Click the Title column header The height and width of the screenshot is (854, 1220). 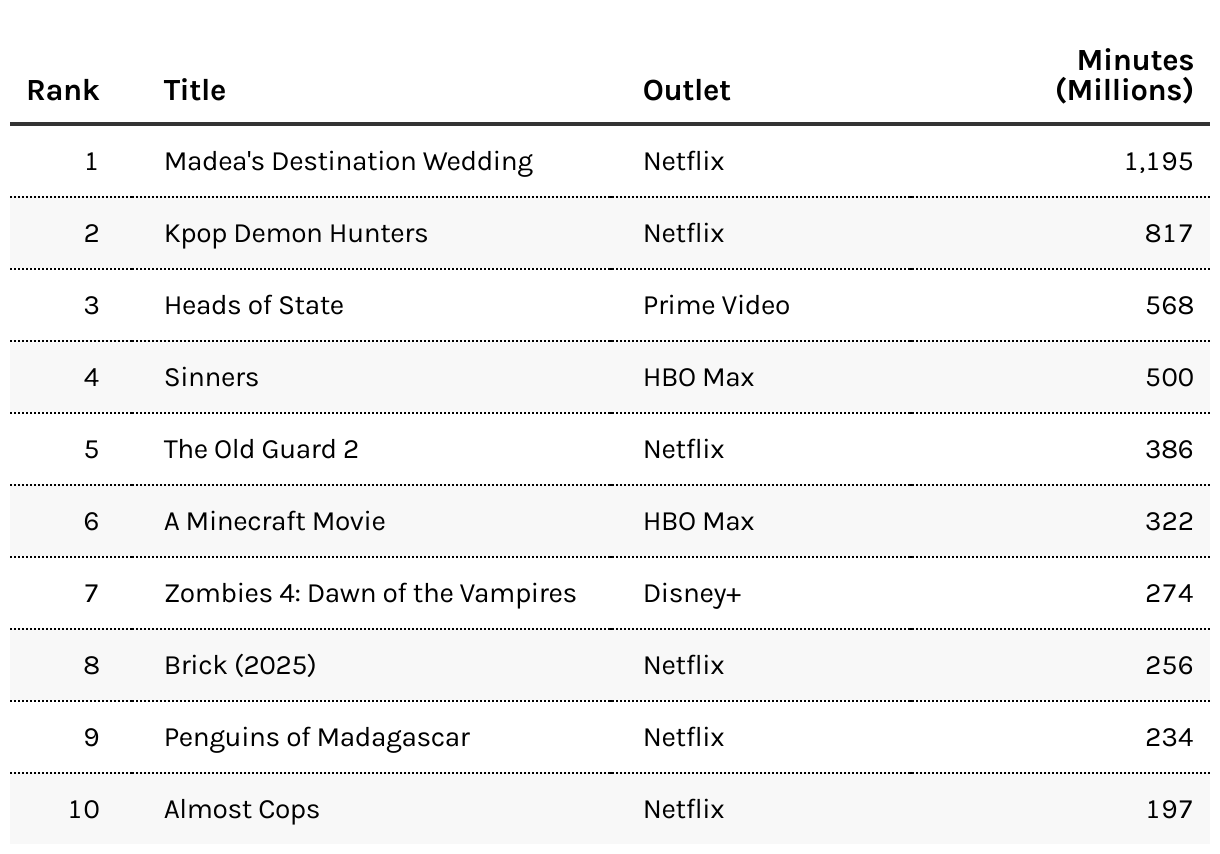tap(195, 90)
